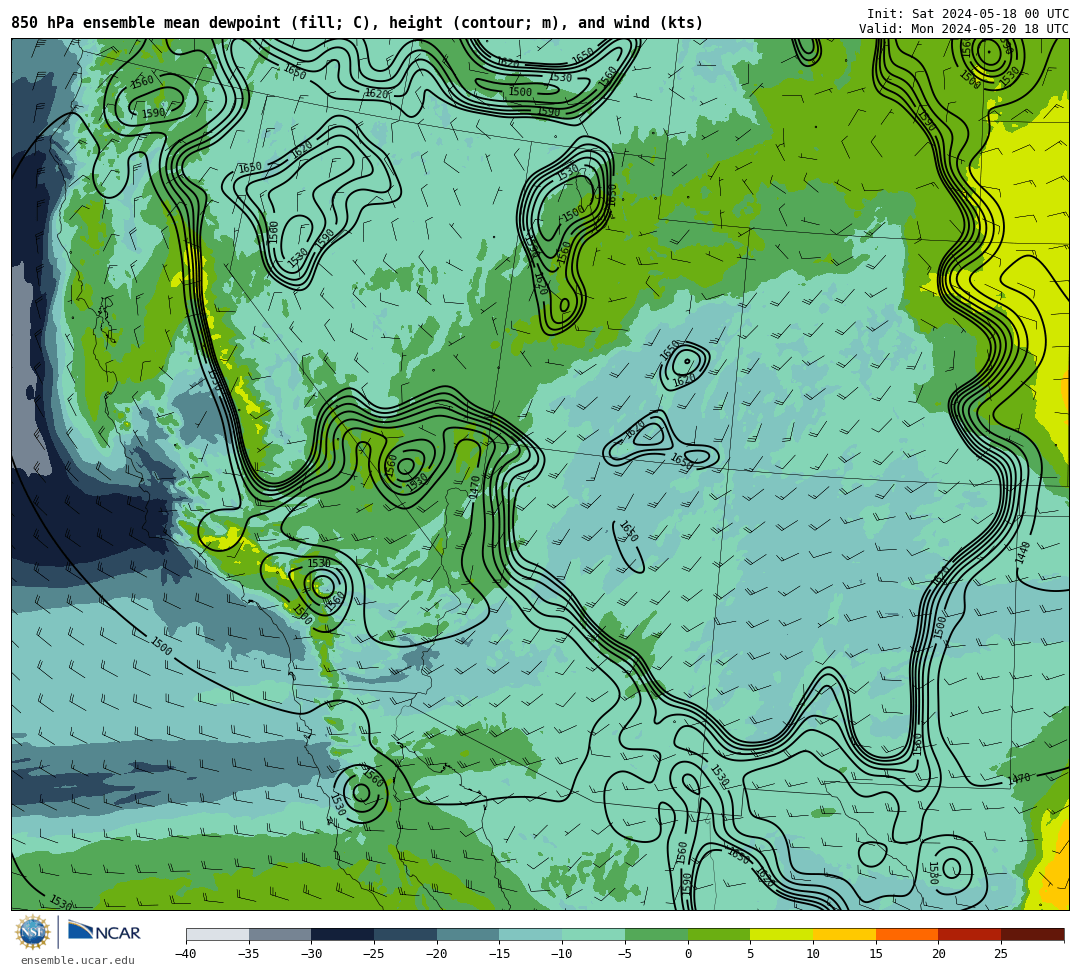This screenshot has height=973, width=1080.
Task: Click the 10 to 15 amber swatch
Action: 844,934
